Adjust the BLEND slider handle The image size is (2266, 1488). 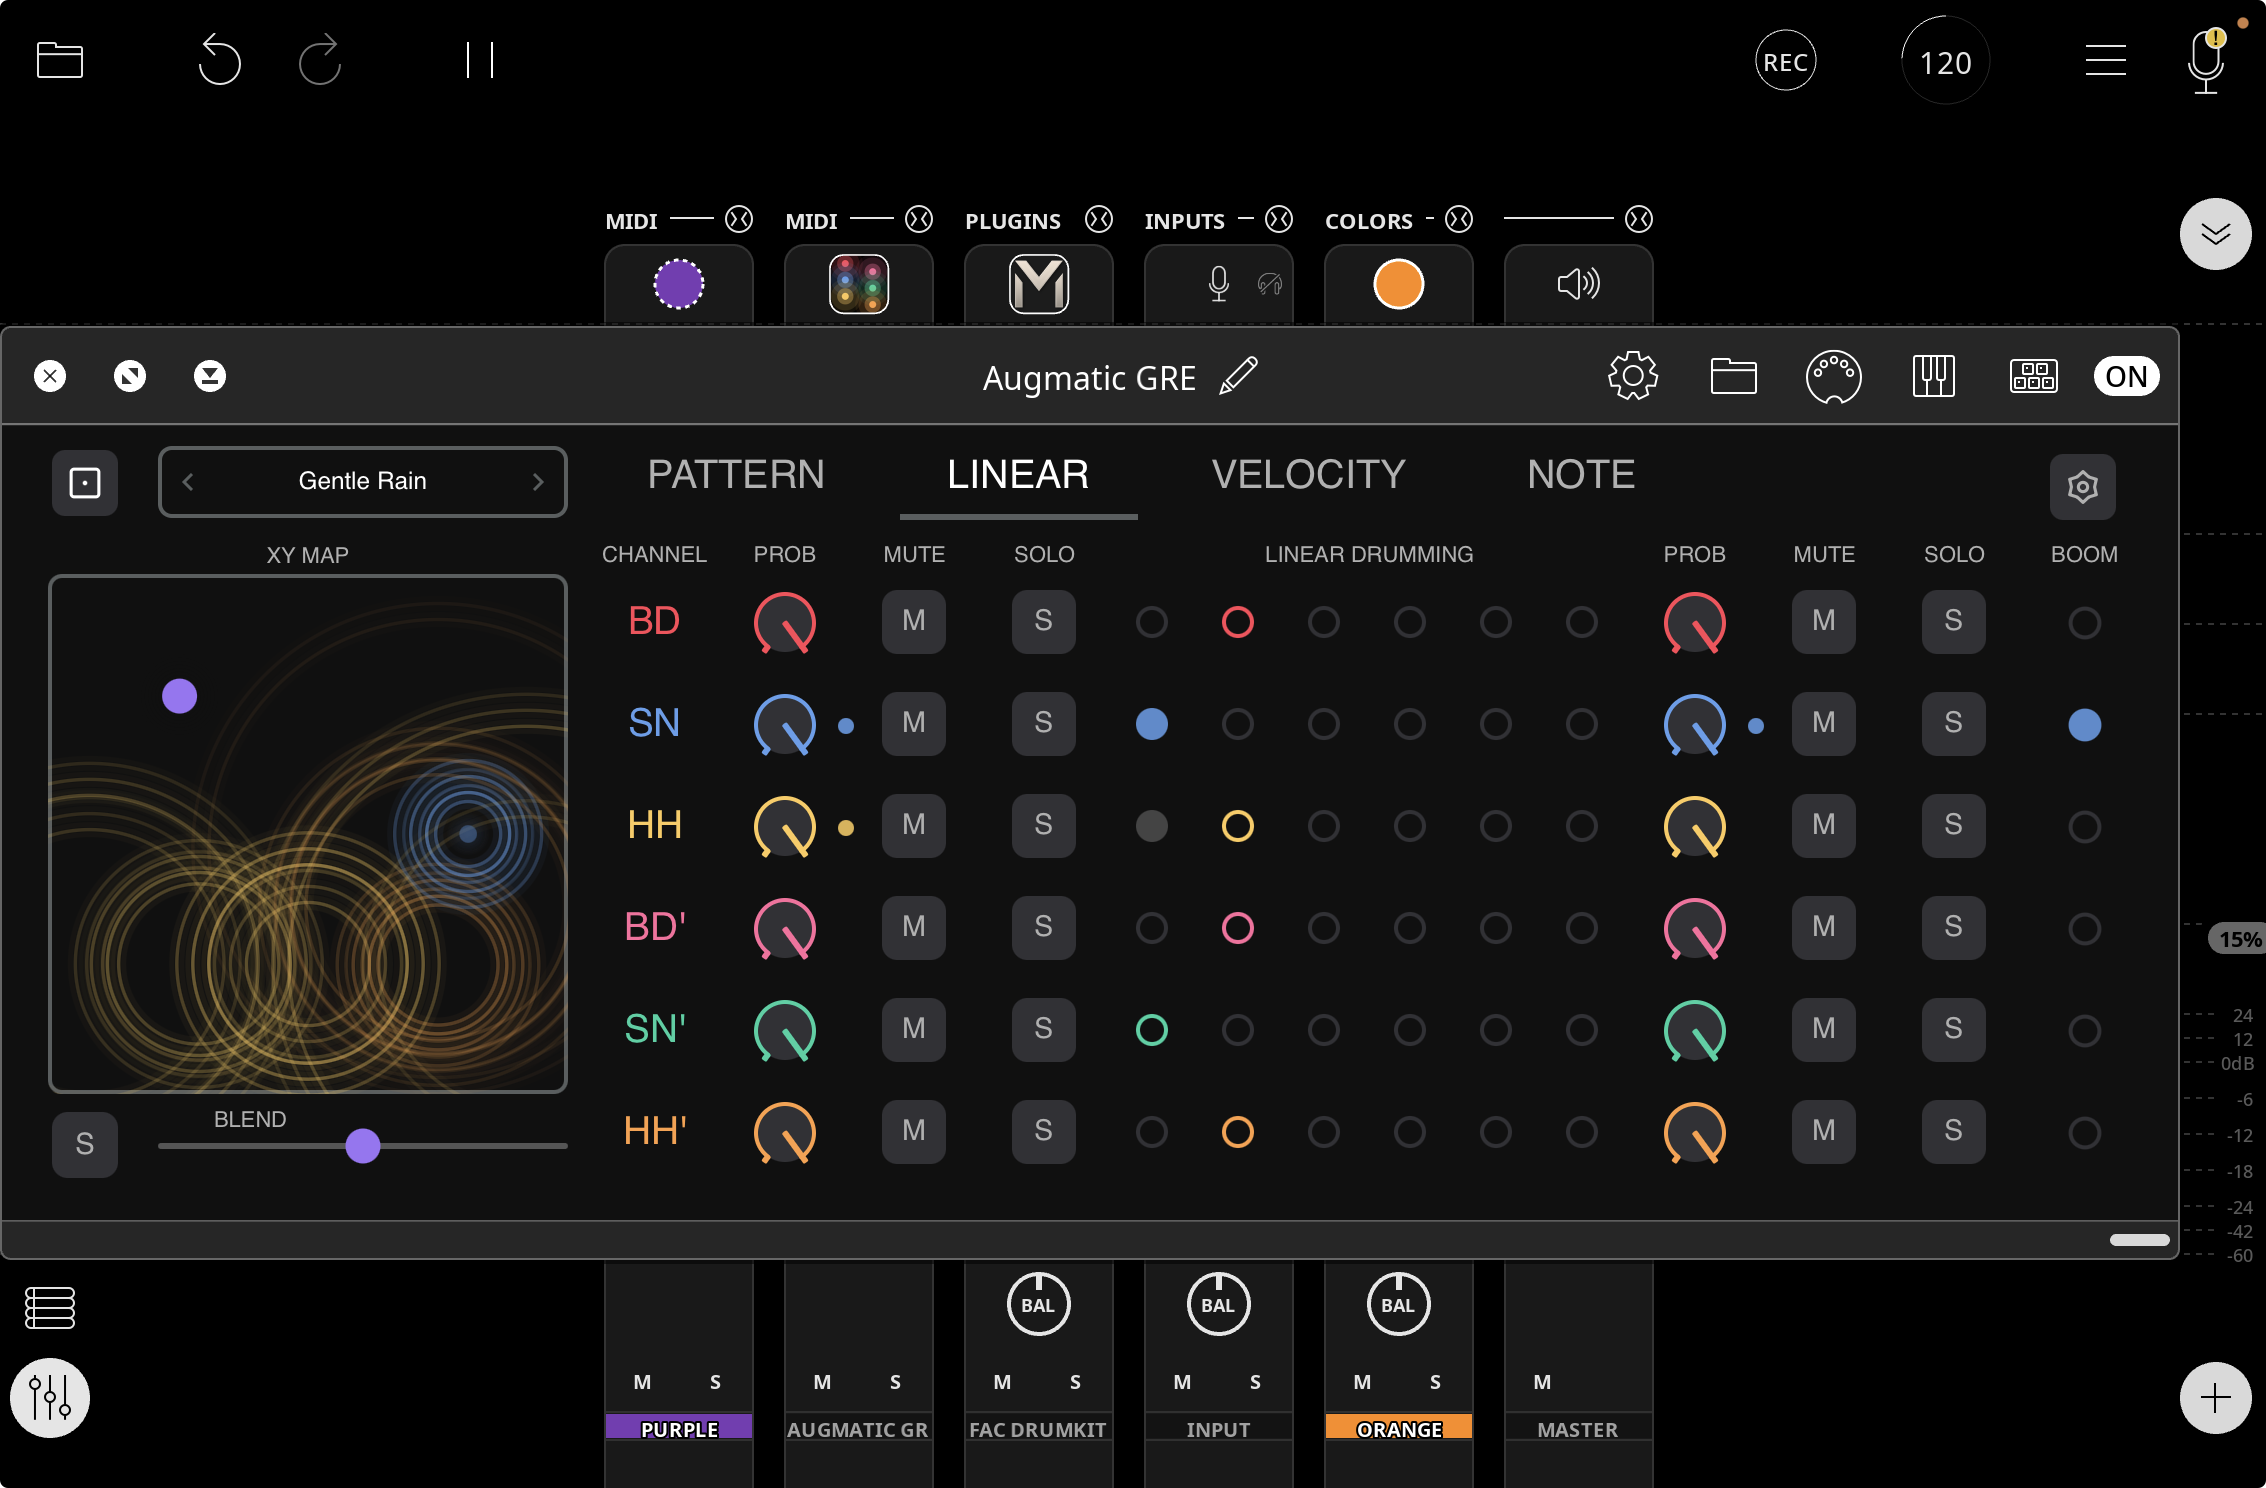tap(362, 1148)
